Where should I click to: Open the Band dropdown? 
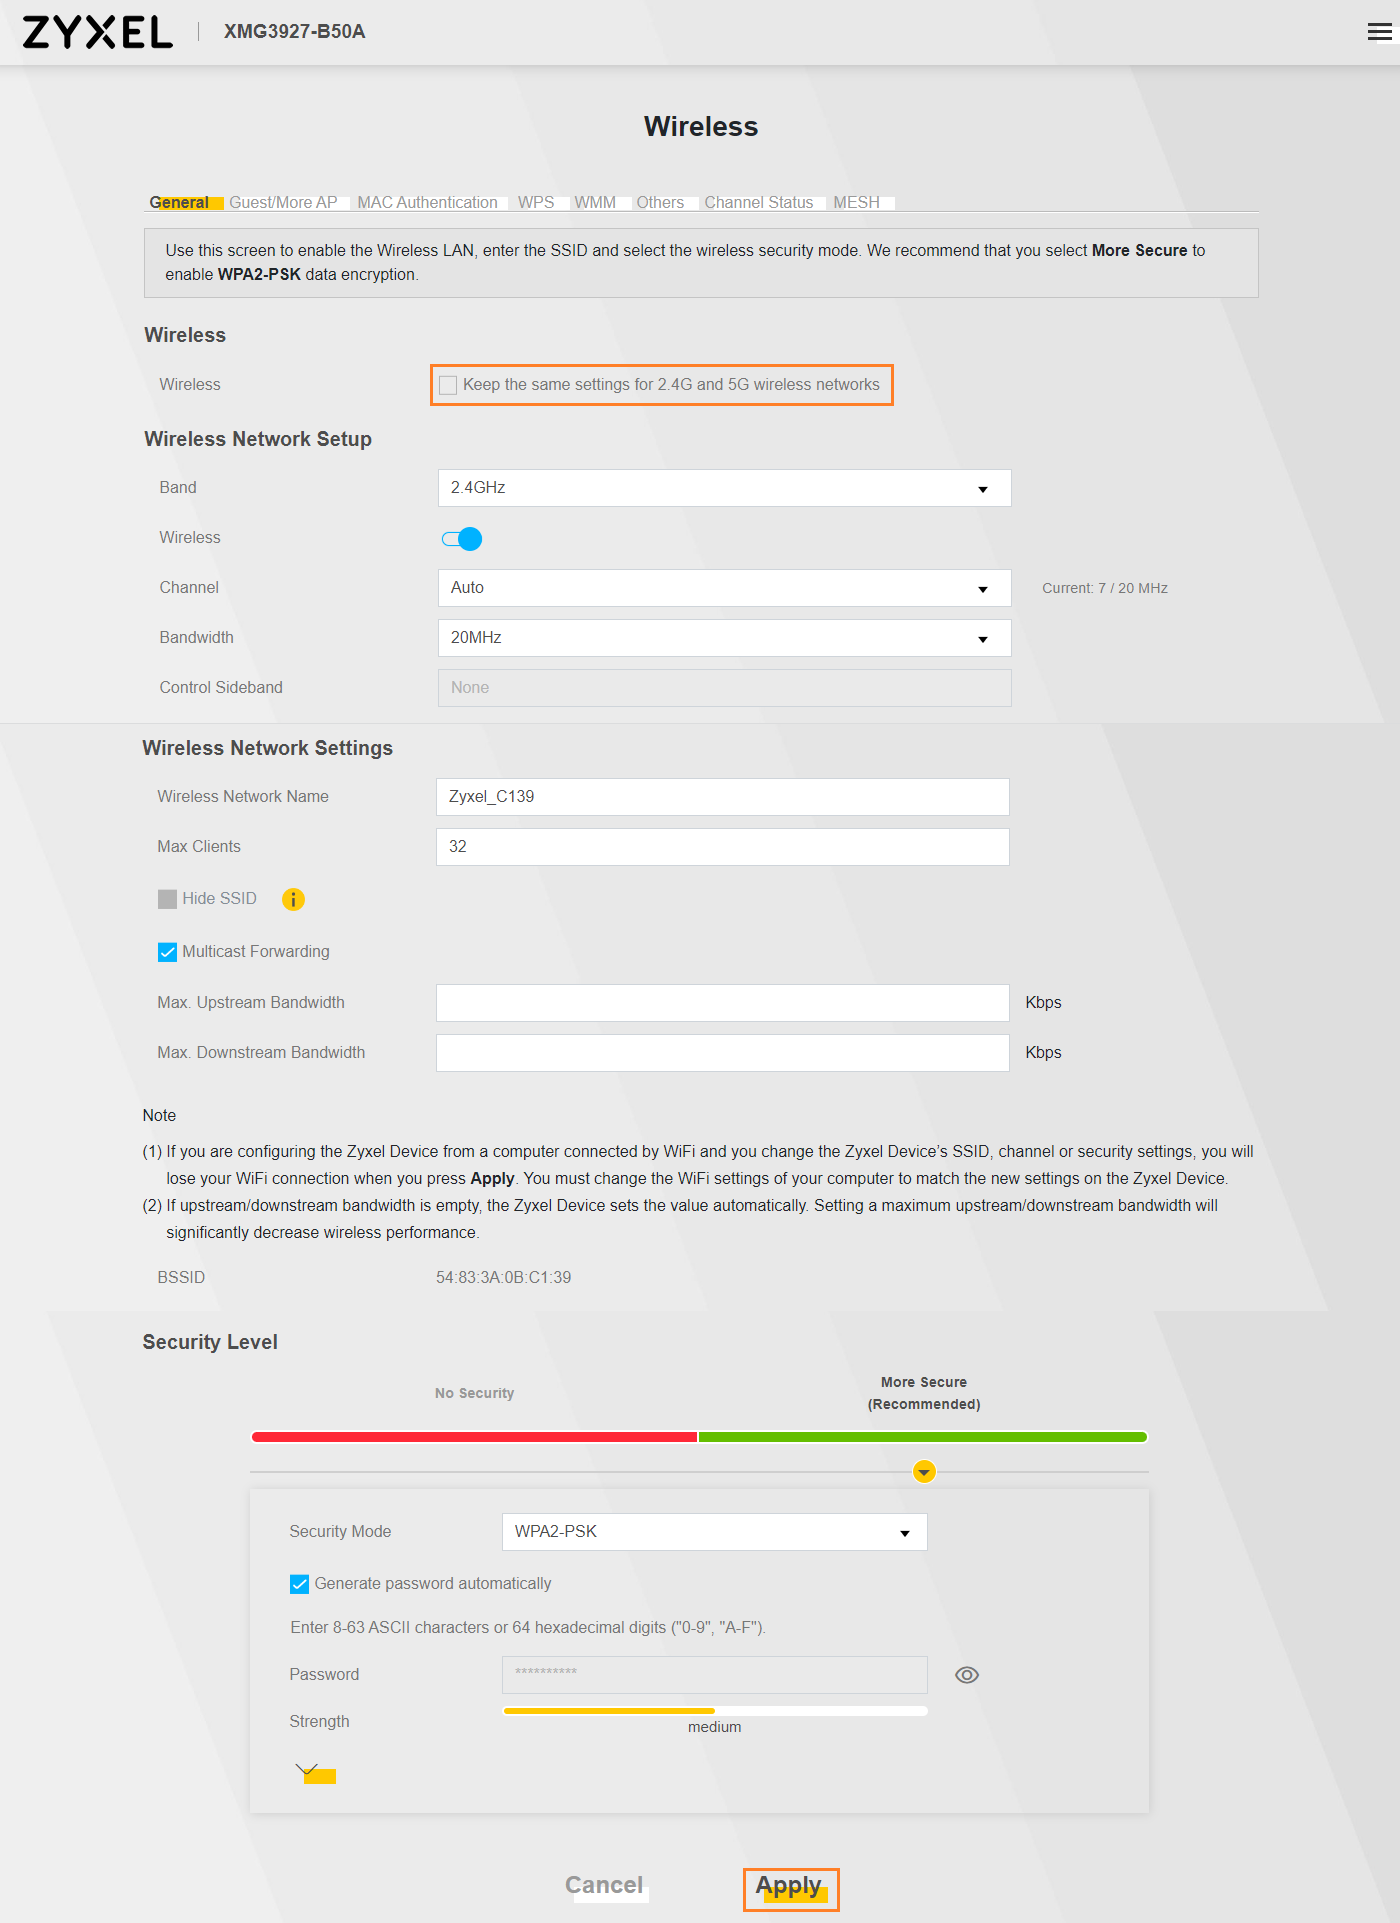[x=724, y=488]
